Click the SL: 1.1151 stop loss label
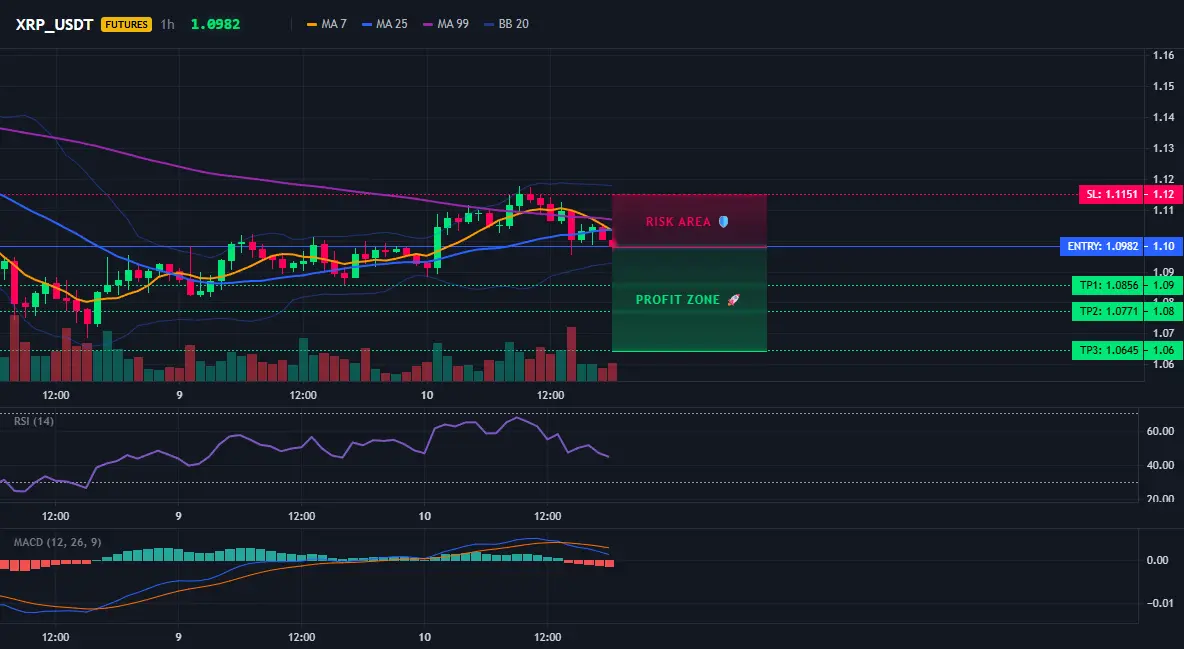Viewport: 1184px width, 649px height. click(x=1112, y=194)
